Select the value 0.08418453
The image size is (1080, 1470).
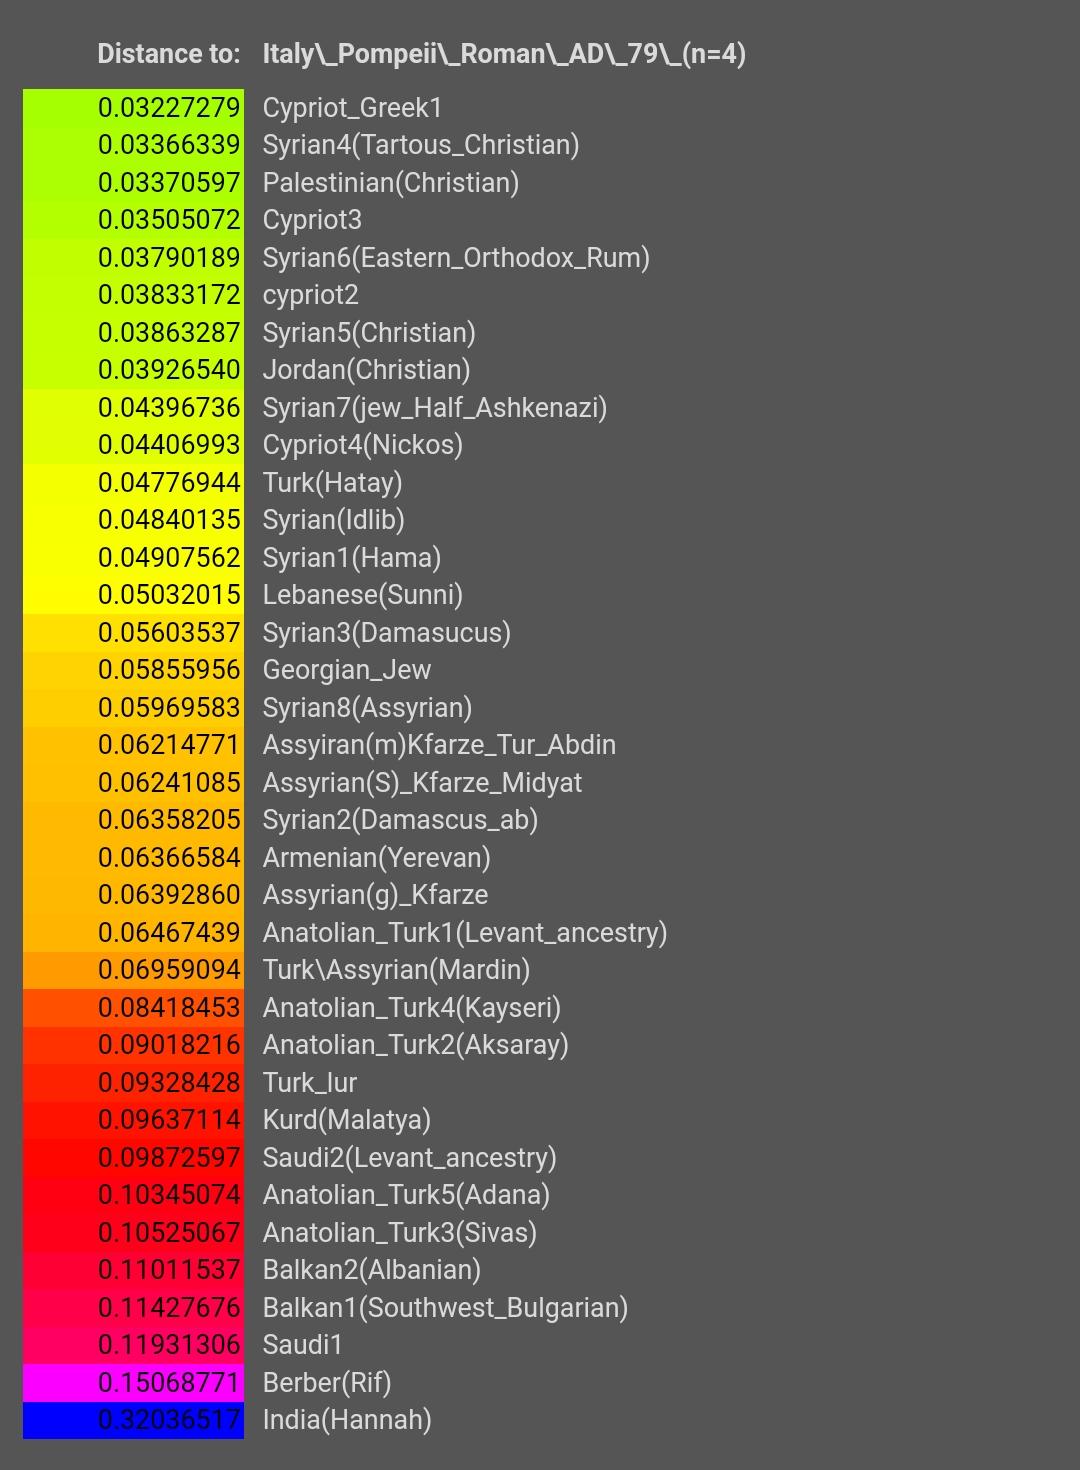coord(169,1007)
